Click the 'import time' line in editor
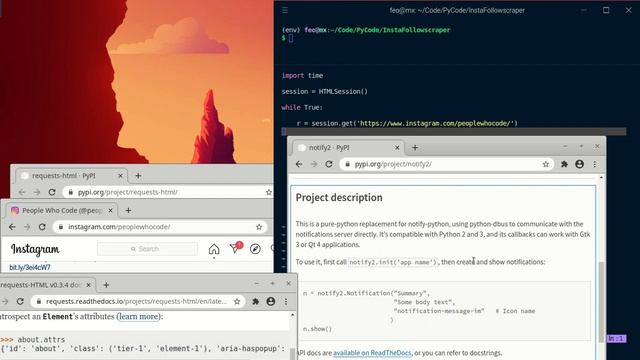Screen dimensions: 640x360 (302, 76)
